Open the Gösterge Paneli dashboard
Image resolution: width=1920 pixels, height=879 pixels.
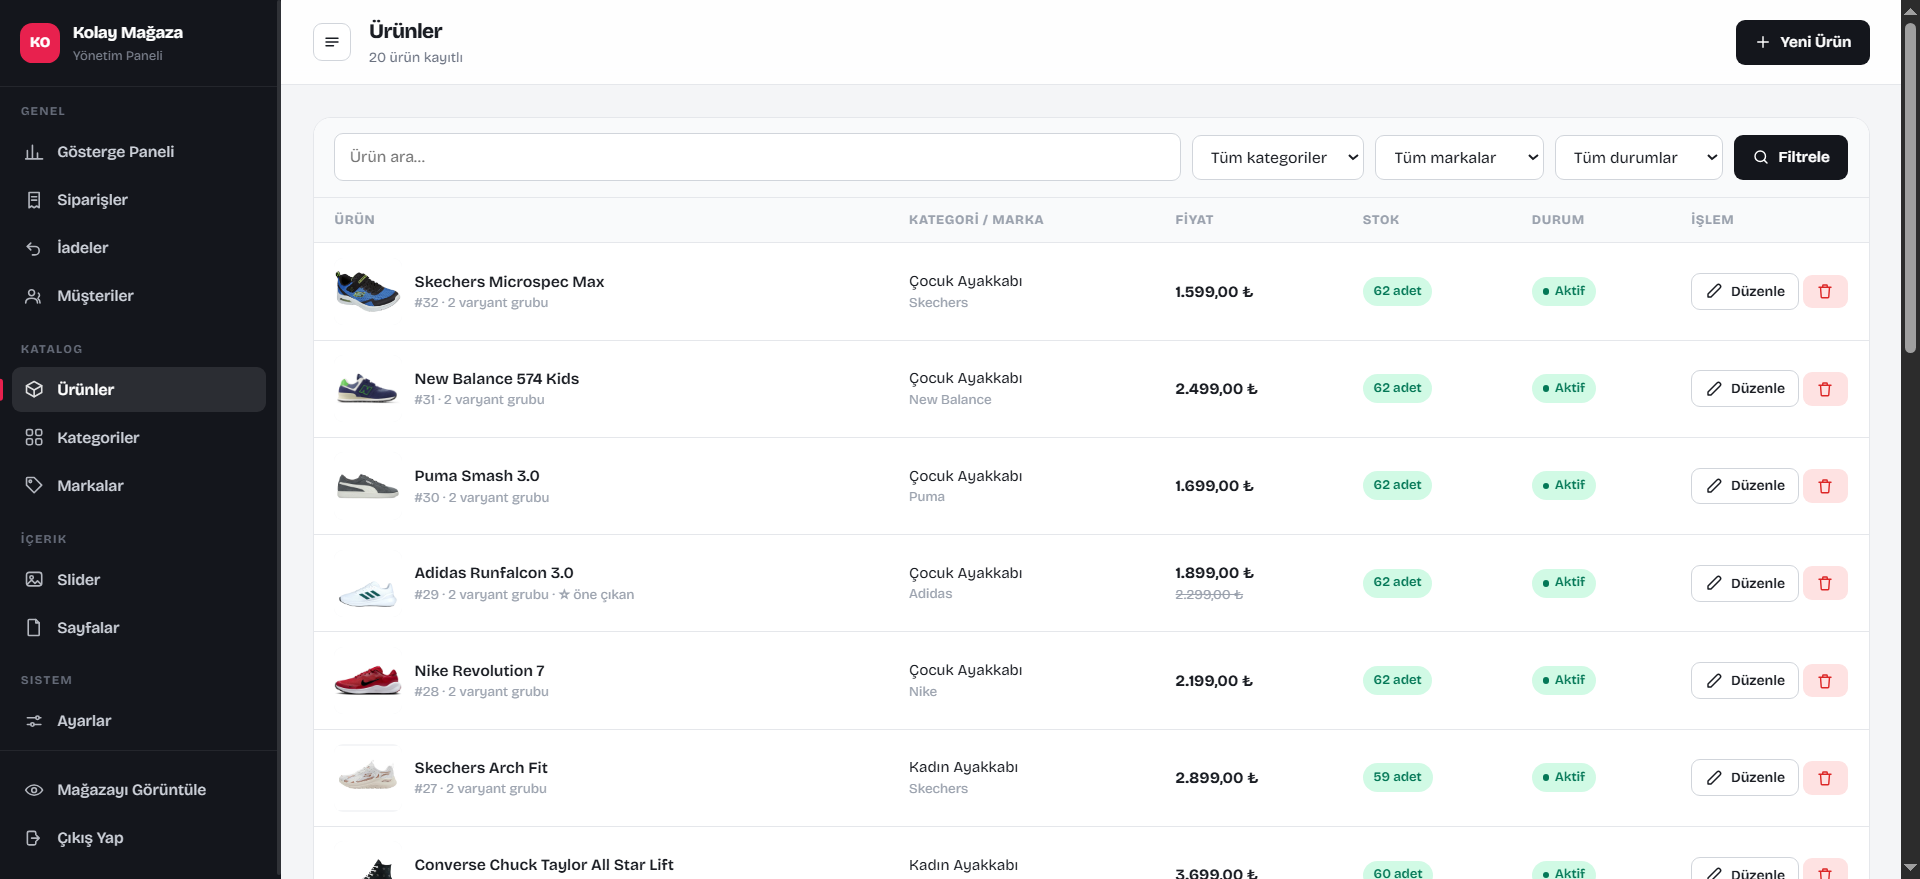[139, 152]
